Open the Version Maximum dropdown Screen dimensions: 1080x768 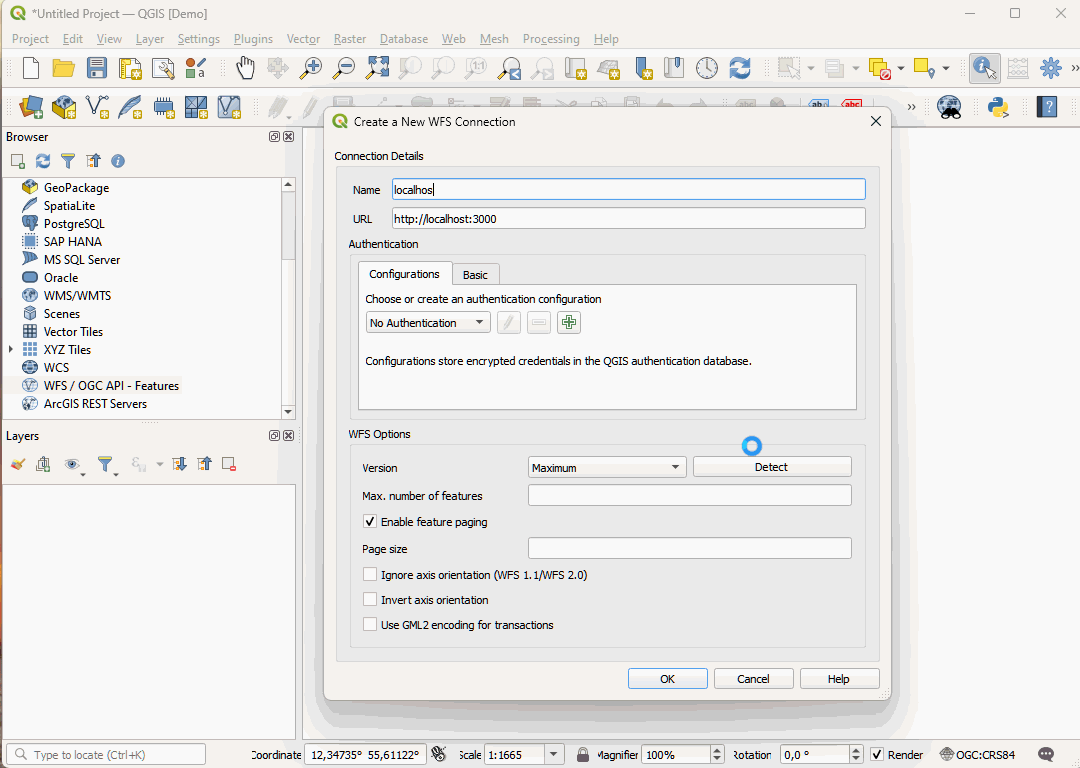607,467
